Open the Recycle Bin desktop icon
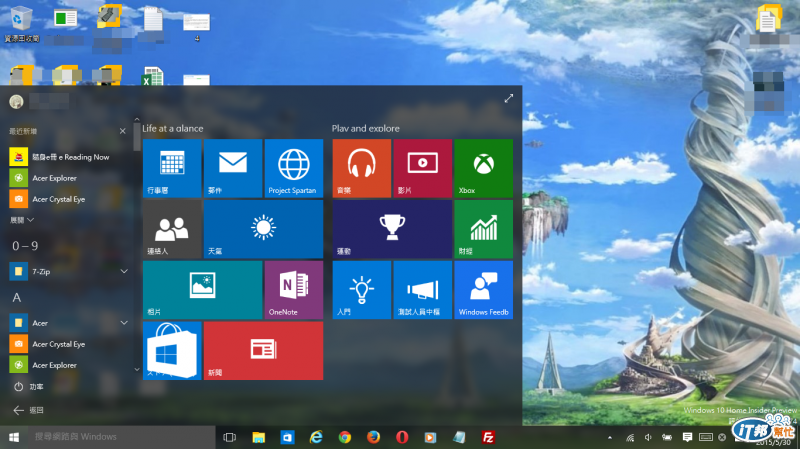This screenshot has height=449, width=800. coord(21,23)
